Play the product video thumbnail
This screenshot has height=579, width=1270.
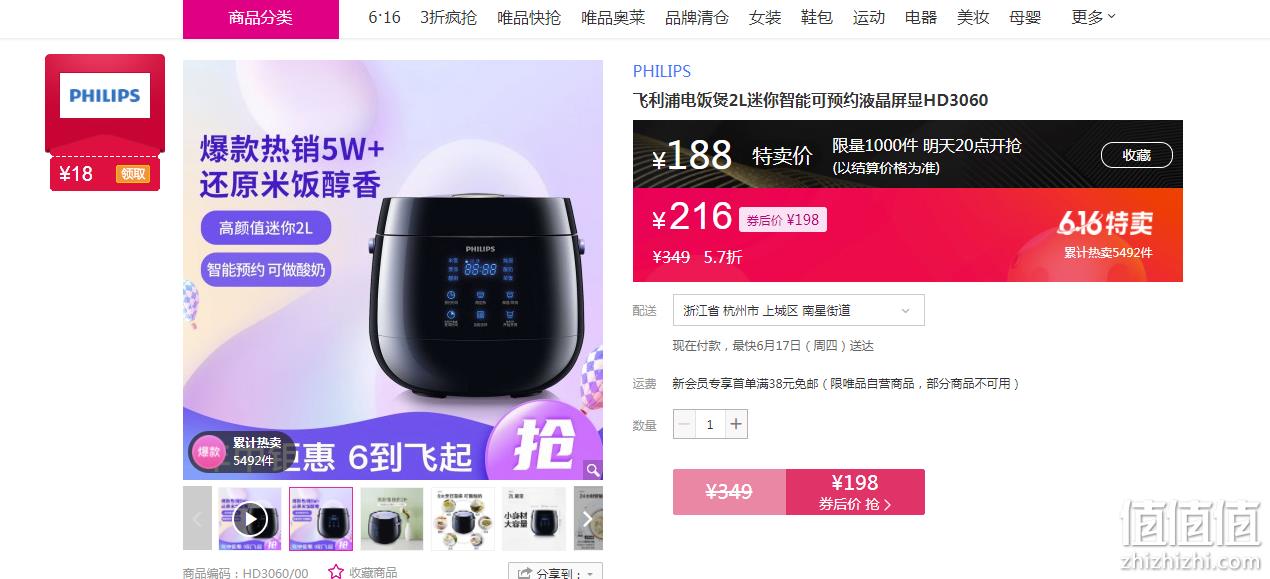pyautogui.click(x=250, y=519)
